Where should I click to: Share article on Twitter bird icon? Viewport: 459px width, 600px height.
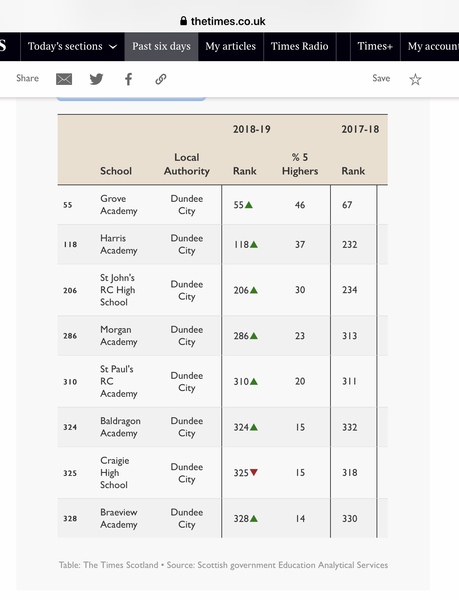pyautogui.click(x=96, y=79)
